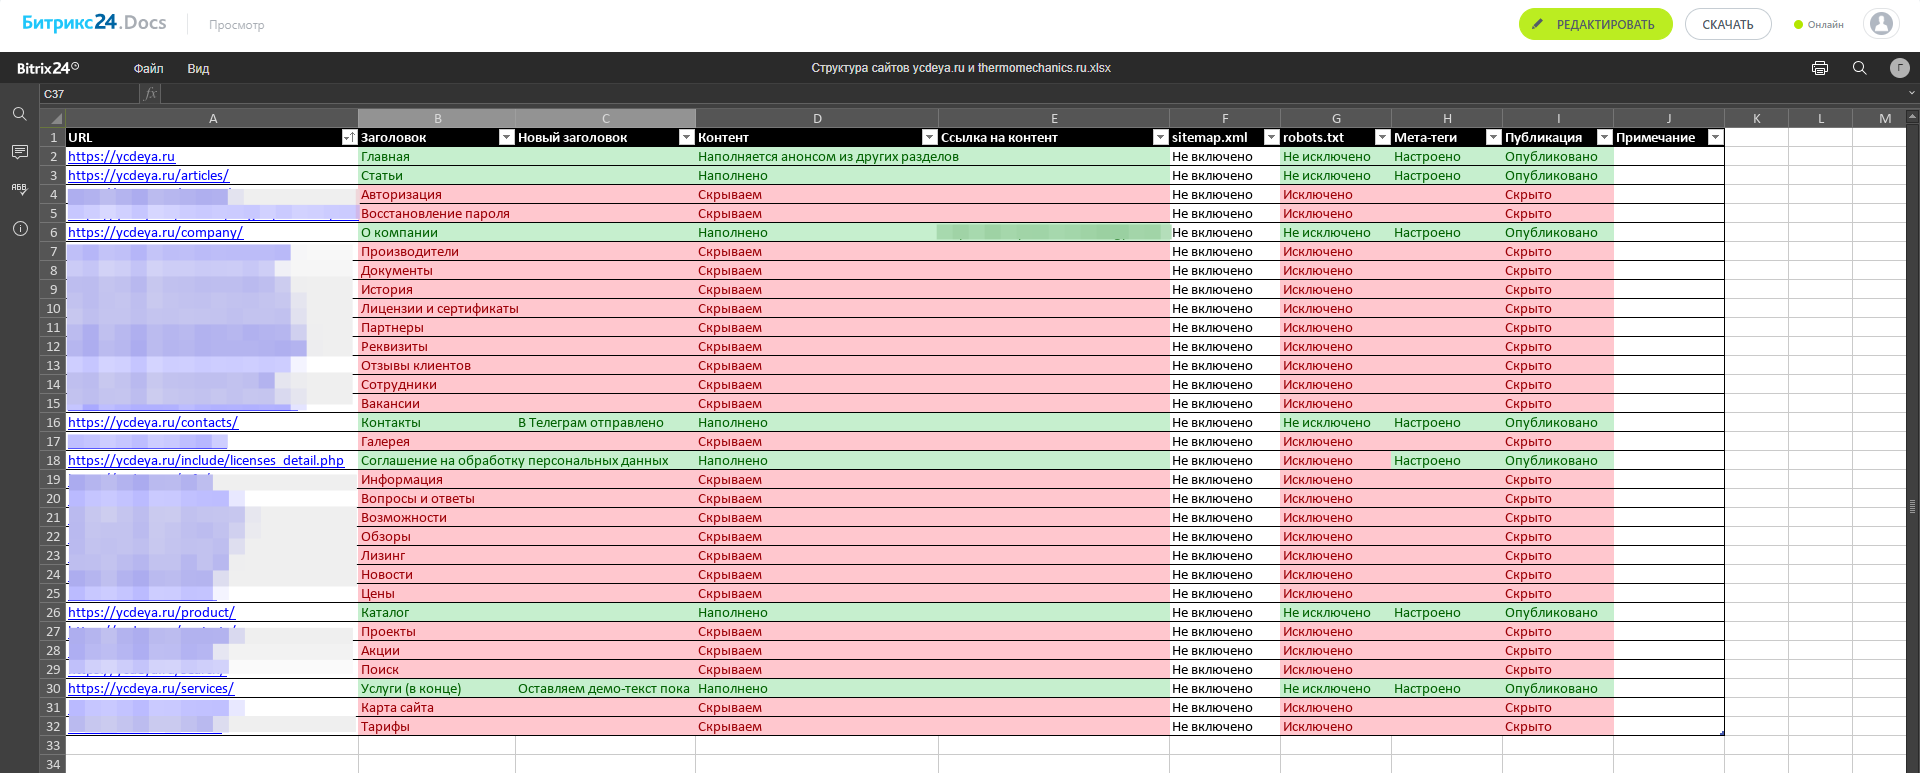Open the Файл menu

point(148,69)
